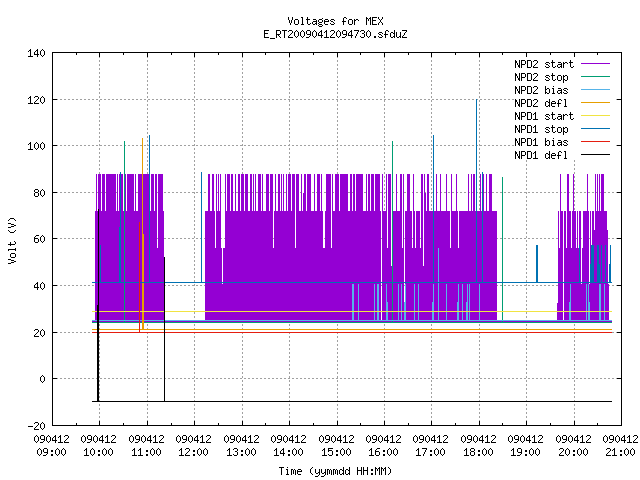
Task: Click the 10:00 time axis label
Action: [98, 452]
